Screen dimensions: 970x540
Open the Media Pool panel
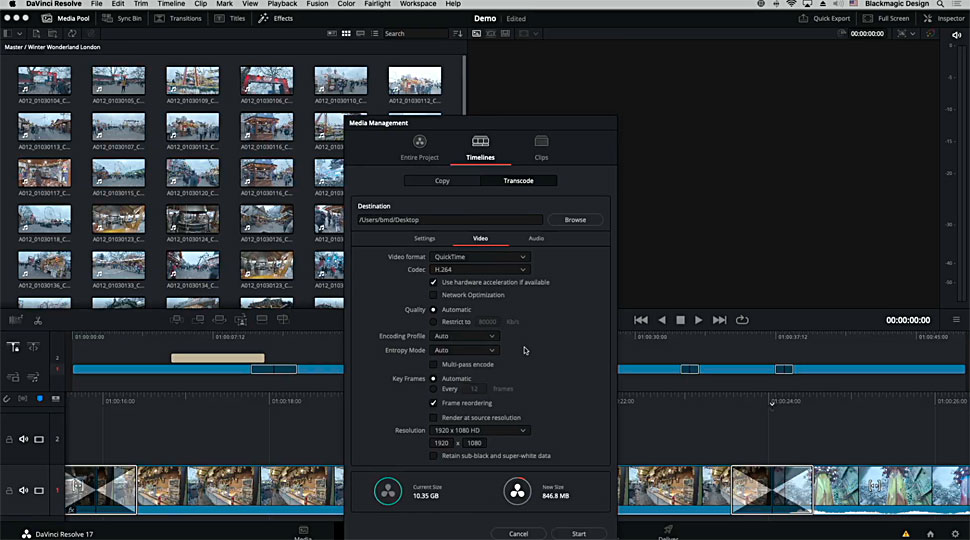tap(66, 18)
